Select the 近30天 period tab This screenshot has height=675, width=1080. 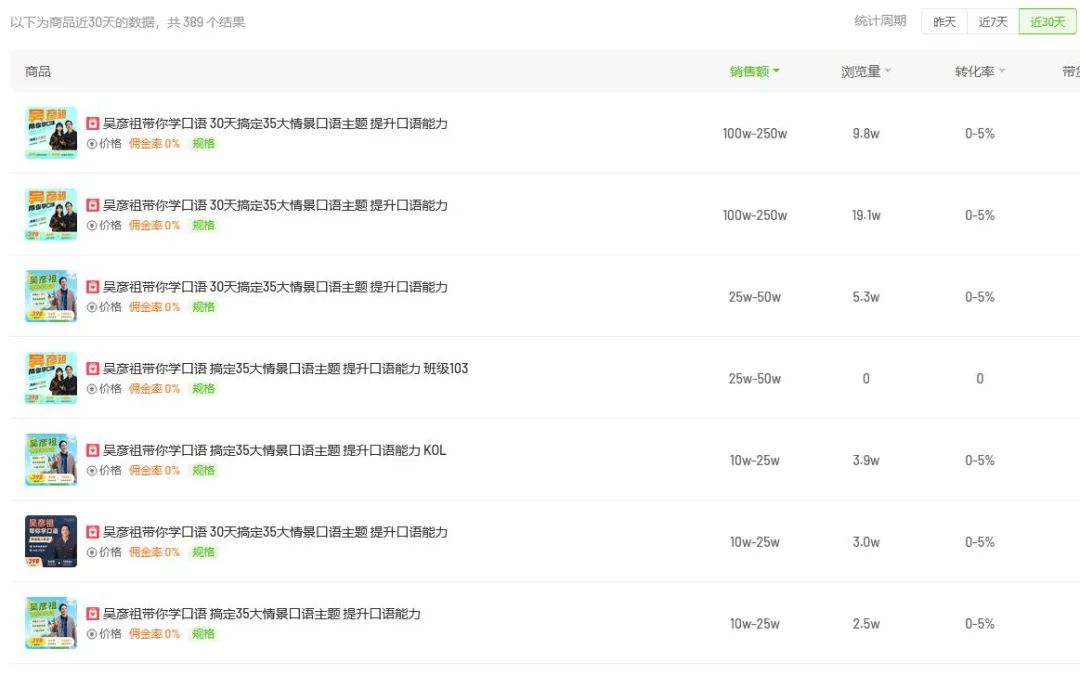1047,22
